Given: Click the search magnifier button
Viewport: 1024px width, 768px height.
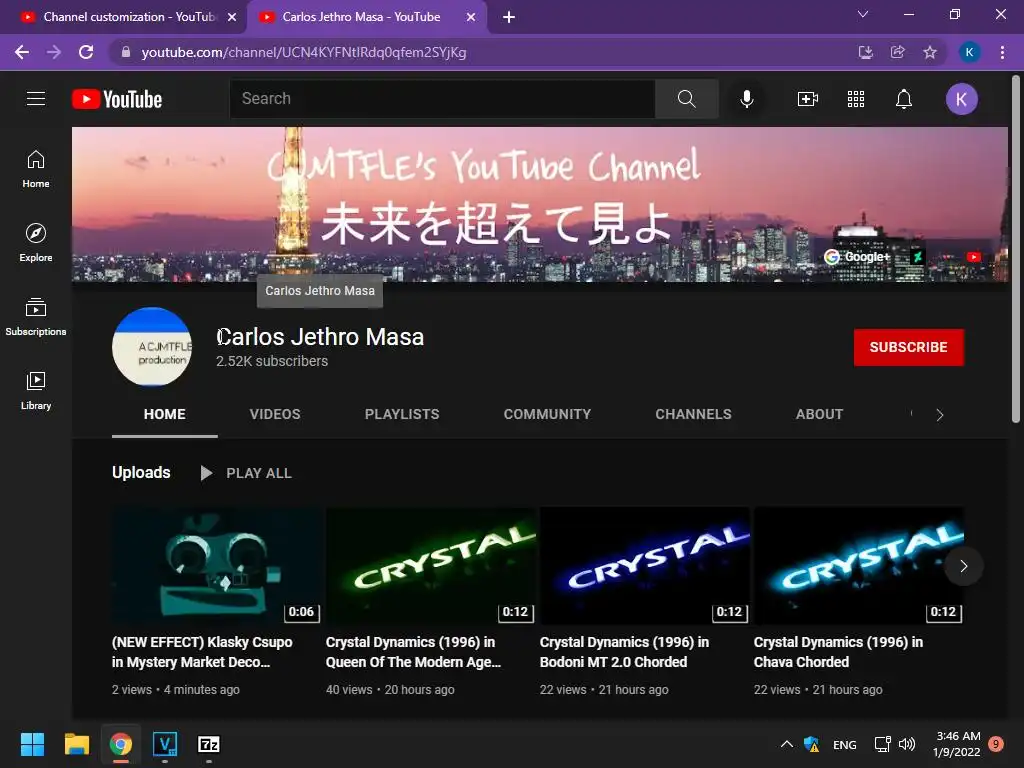Looking at the screenshot, I should pos(686,99).
